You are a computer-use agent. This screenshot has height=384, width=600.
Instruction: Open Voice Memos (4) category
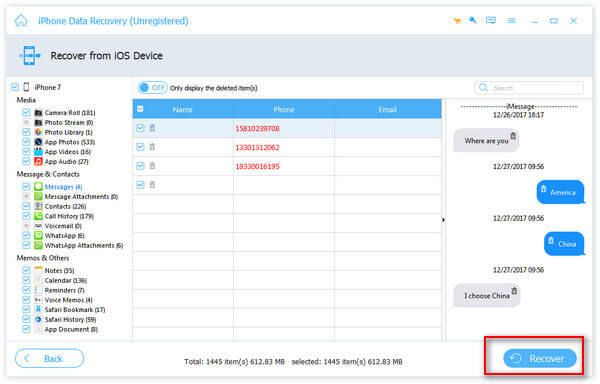click(68, 300)
